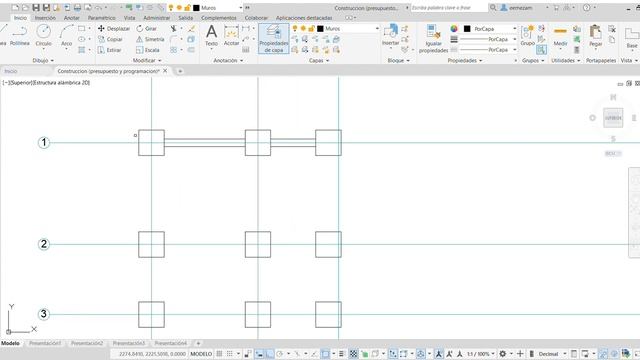Click the Base view tool
Viewport: 640px width, 360px height.
(x=632, y=38)
